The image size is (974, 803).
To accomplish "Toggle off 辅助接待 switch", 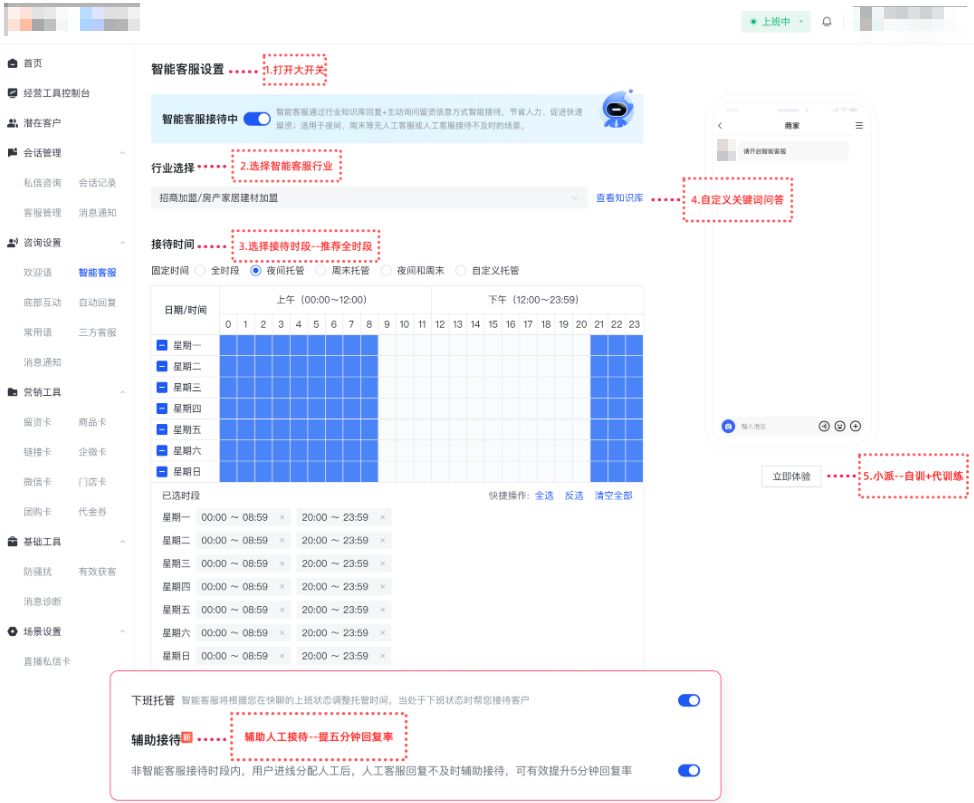I will [x=688, y=771].
